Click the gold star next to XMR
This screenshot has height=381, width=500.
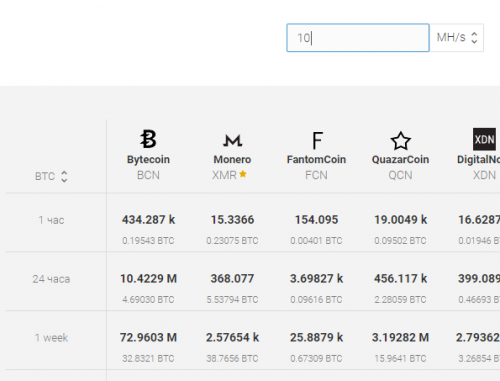pos(243,174)
